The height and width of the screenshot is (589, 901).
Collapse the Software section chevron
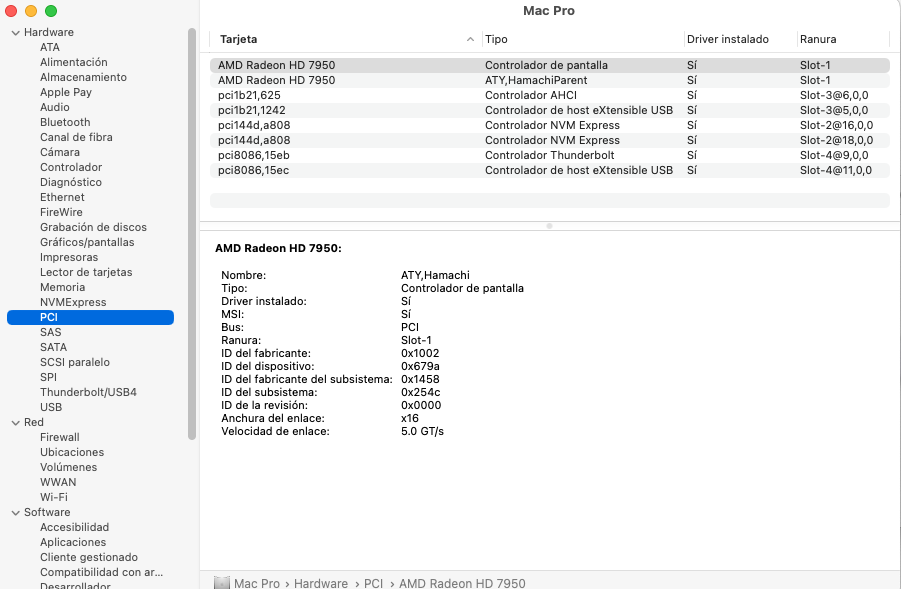16,513
